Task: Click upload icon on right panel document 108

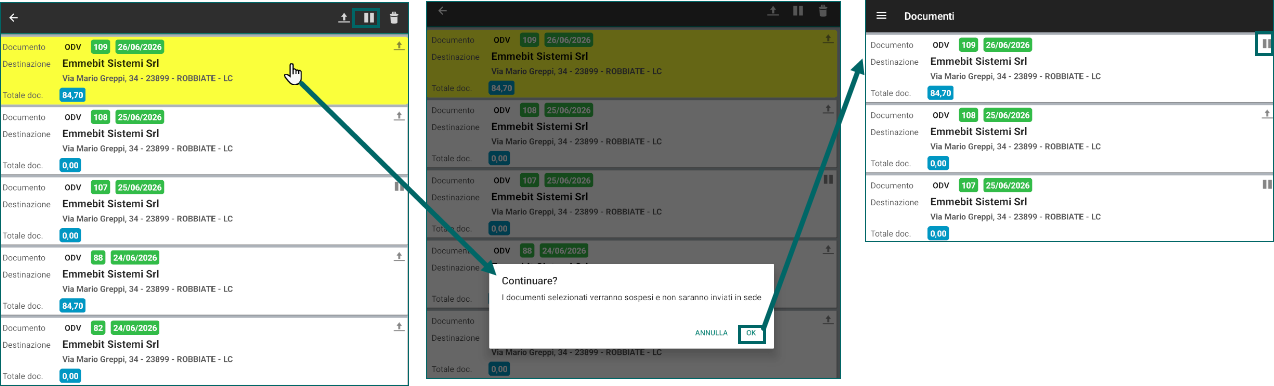Action: 1267,114
